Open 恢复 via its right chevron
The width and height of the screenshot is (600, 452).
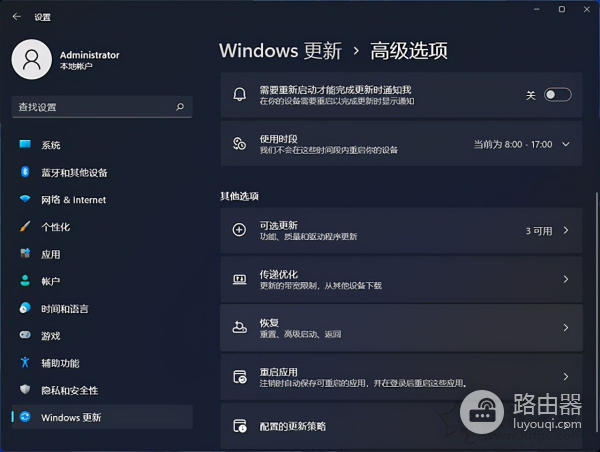pos(566,328)
